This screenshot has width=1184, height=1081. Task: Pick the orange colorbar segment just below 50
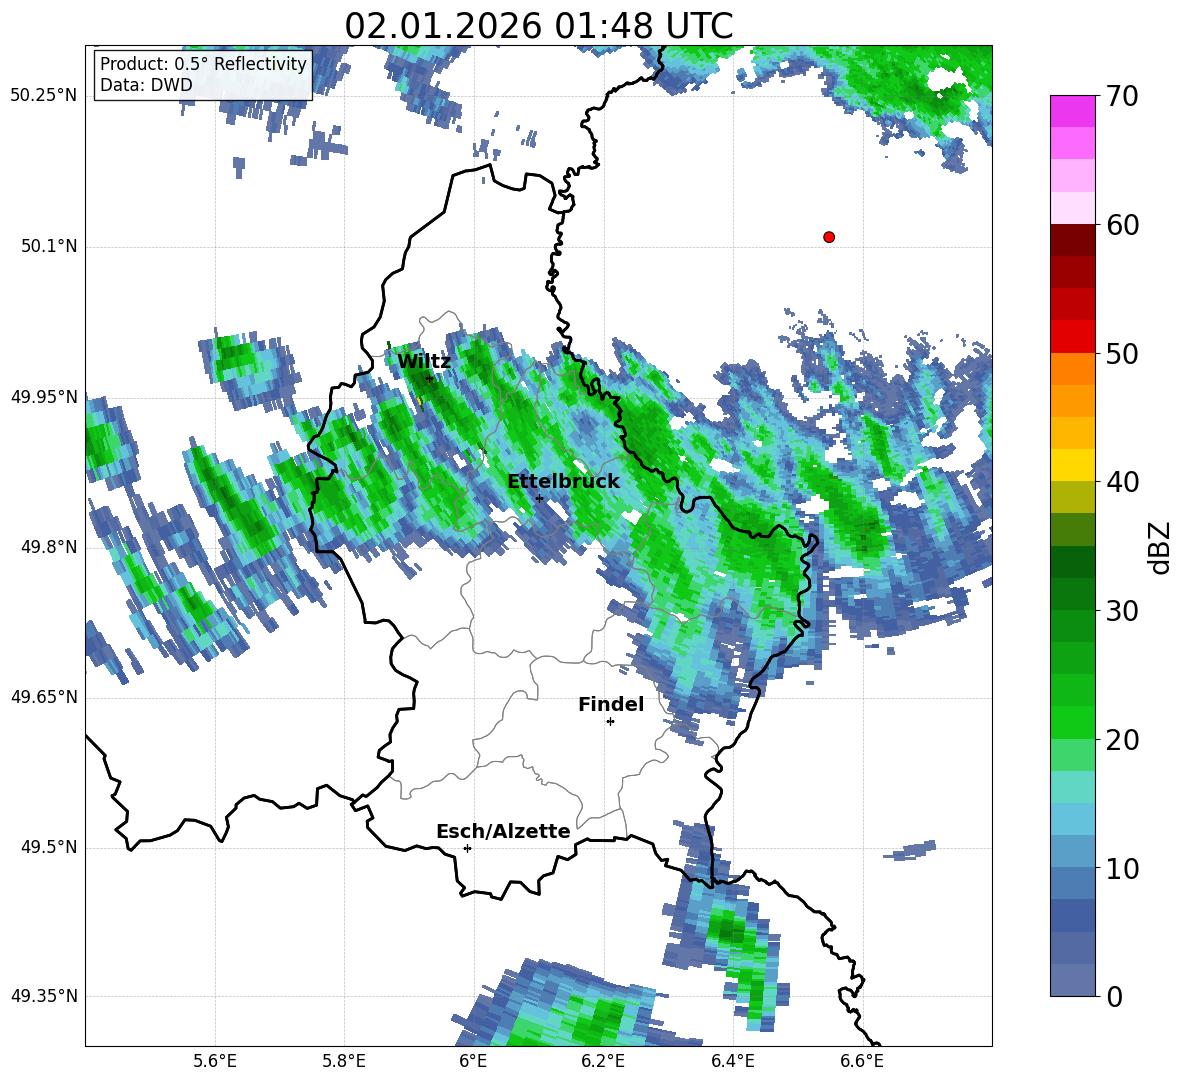click(1072, 369)
